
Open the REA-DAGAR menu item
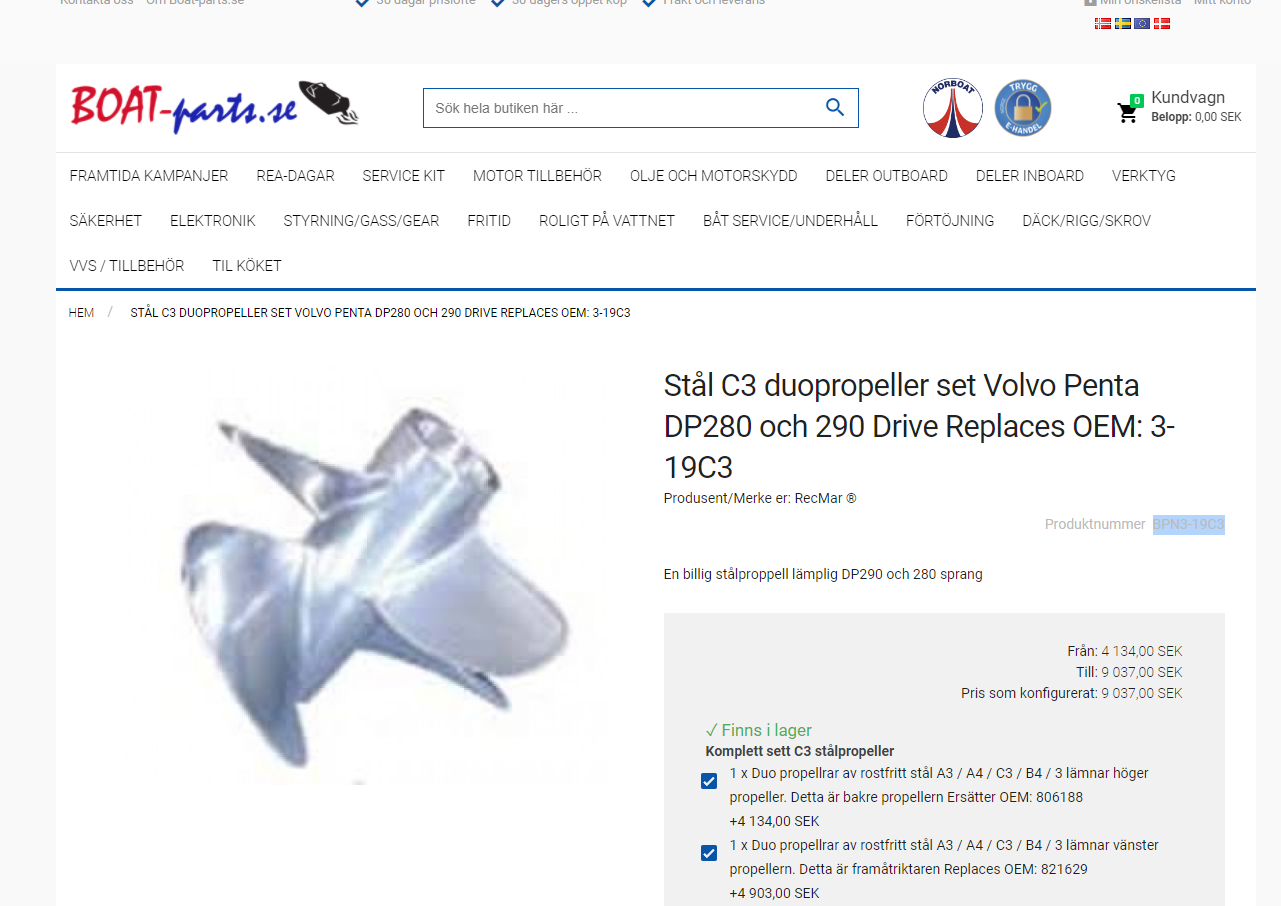(295, 176)
